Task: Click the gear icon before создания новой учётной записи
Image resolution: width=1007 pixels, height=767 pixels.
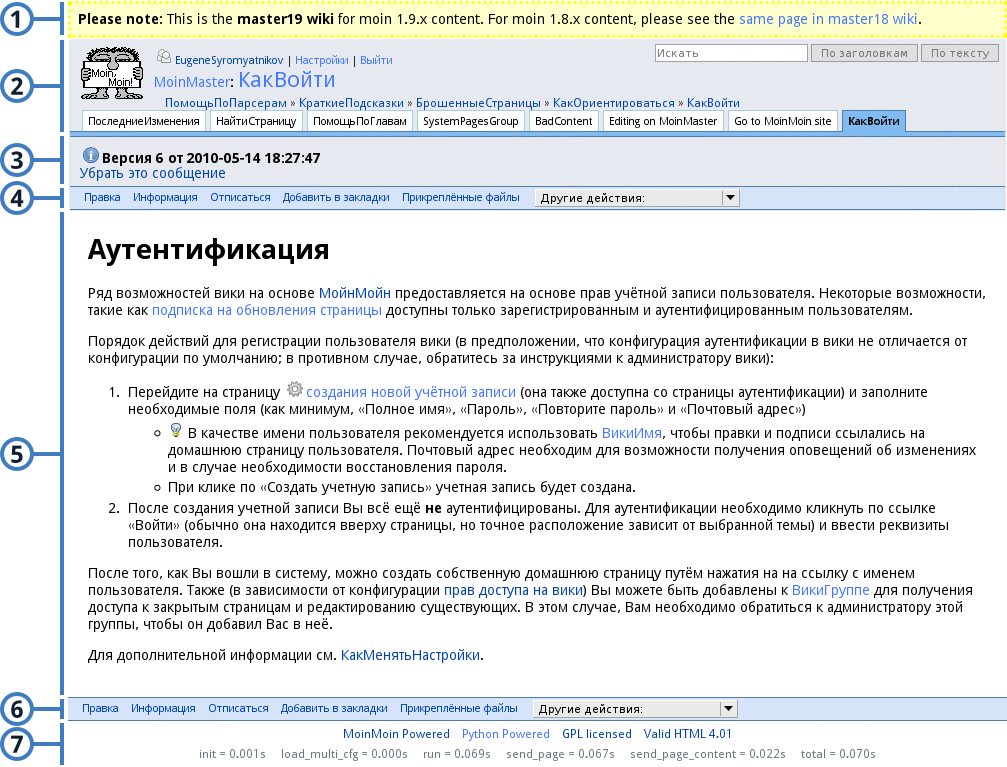Action: [x=294, y=391]
